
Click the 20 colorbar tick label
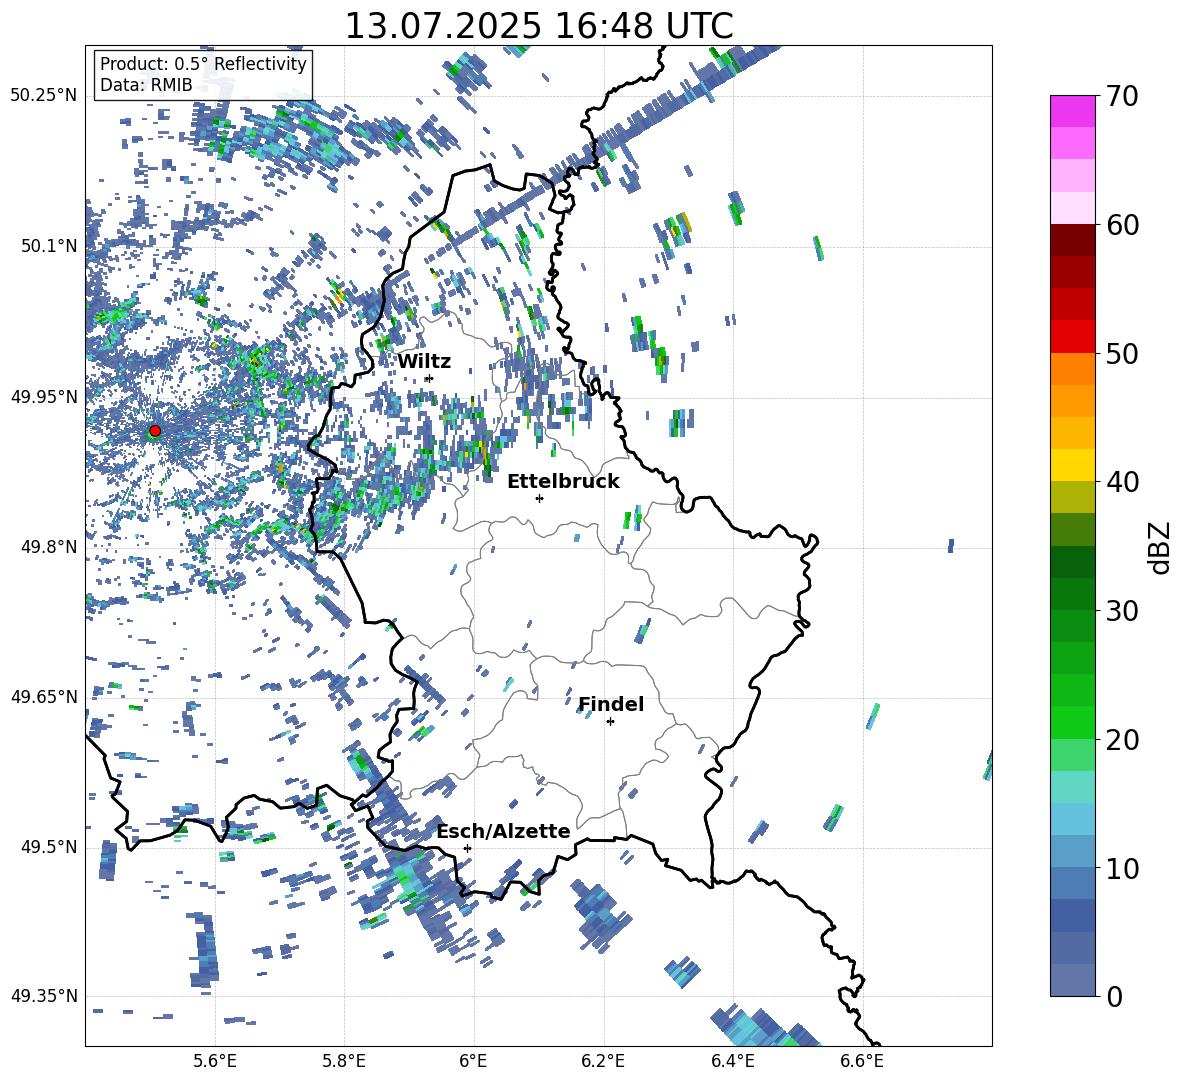coord(1122,740)
